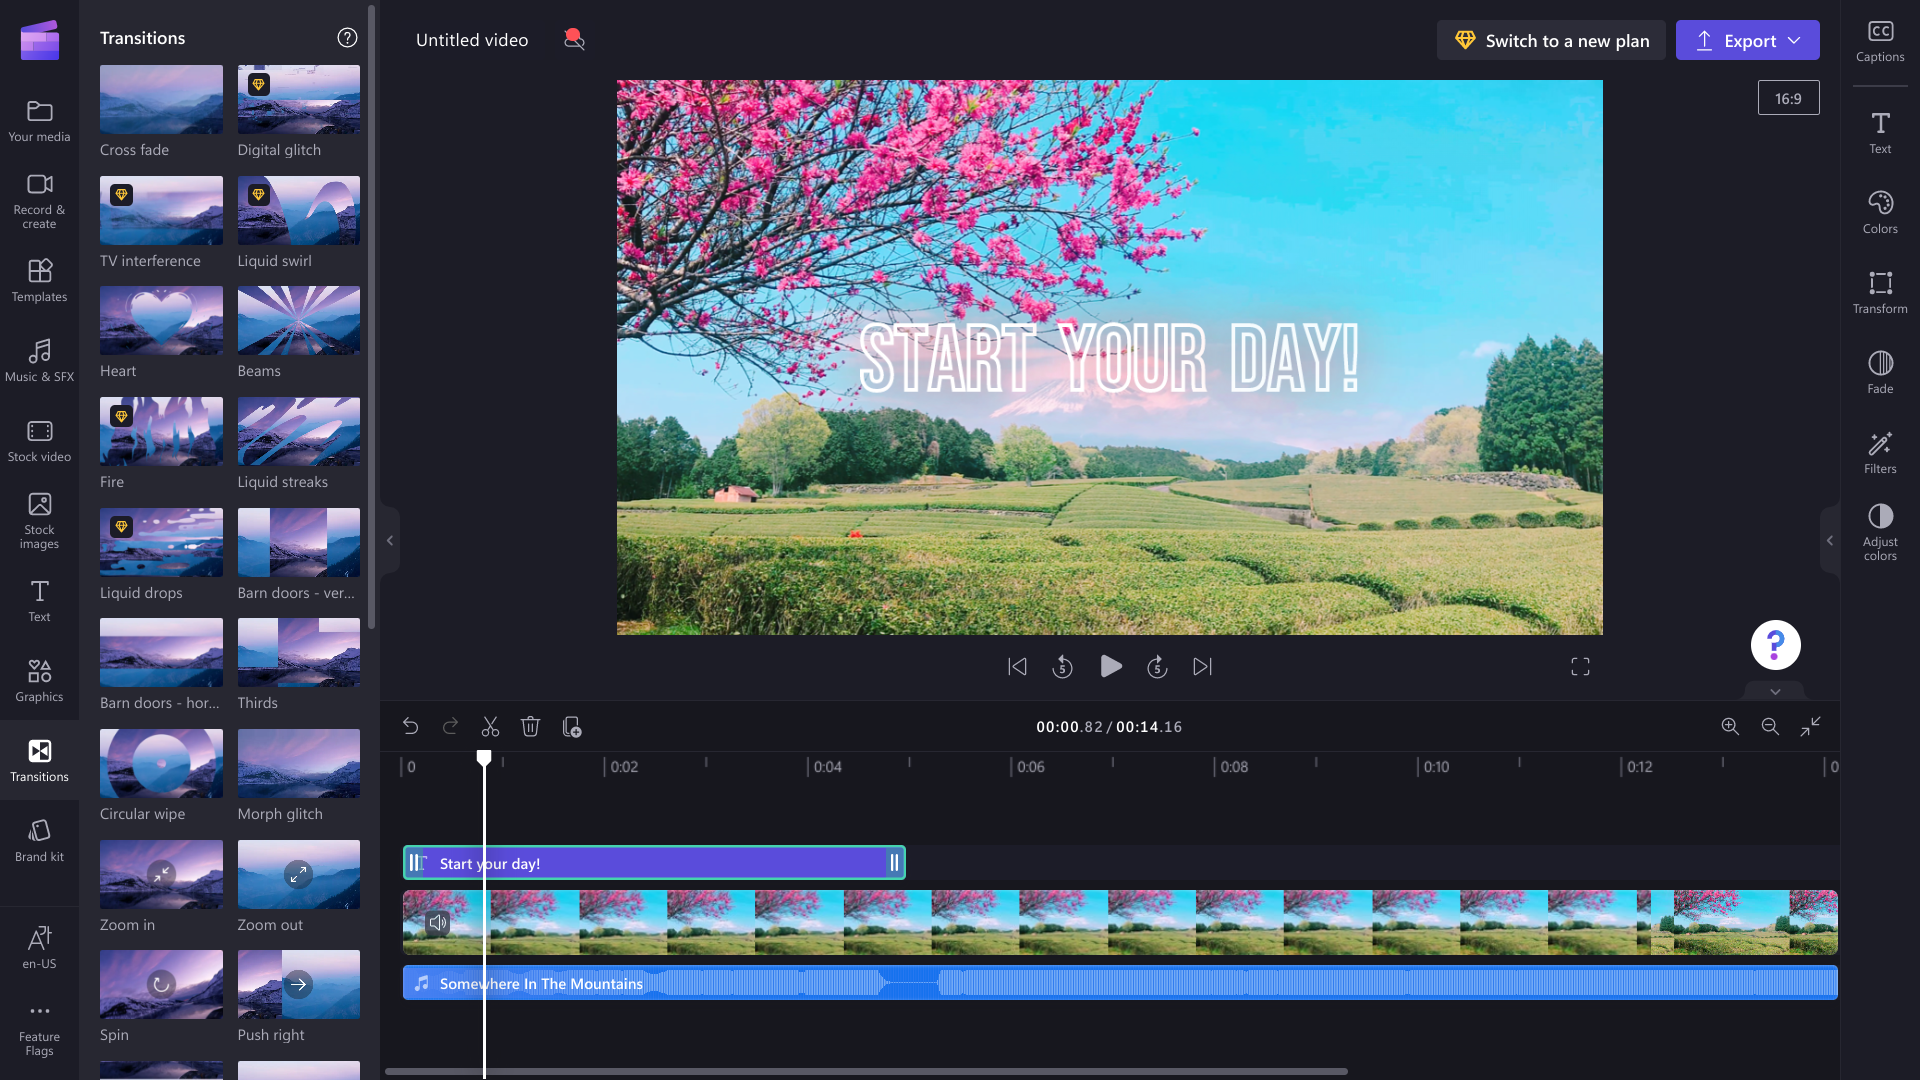Open Feature Flags menu
1920x1080 pixels.
pos(39,1028)
